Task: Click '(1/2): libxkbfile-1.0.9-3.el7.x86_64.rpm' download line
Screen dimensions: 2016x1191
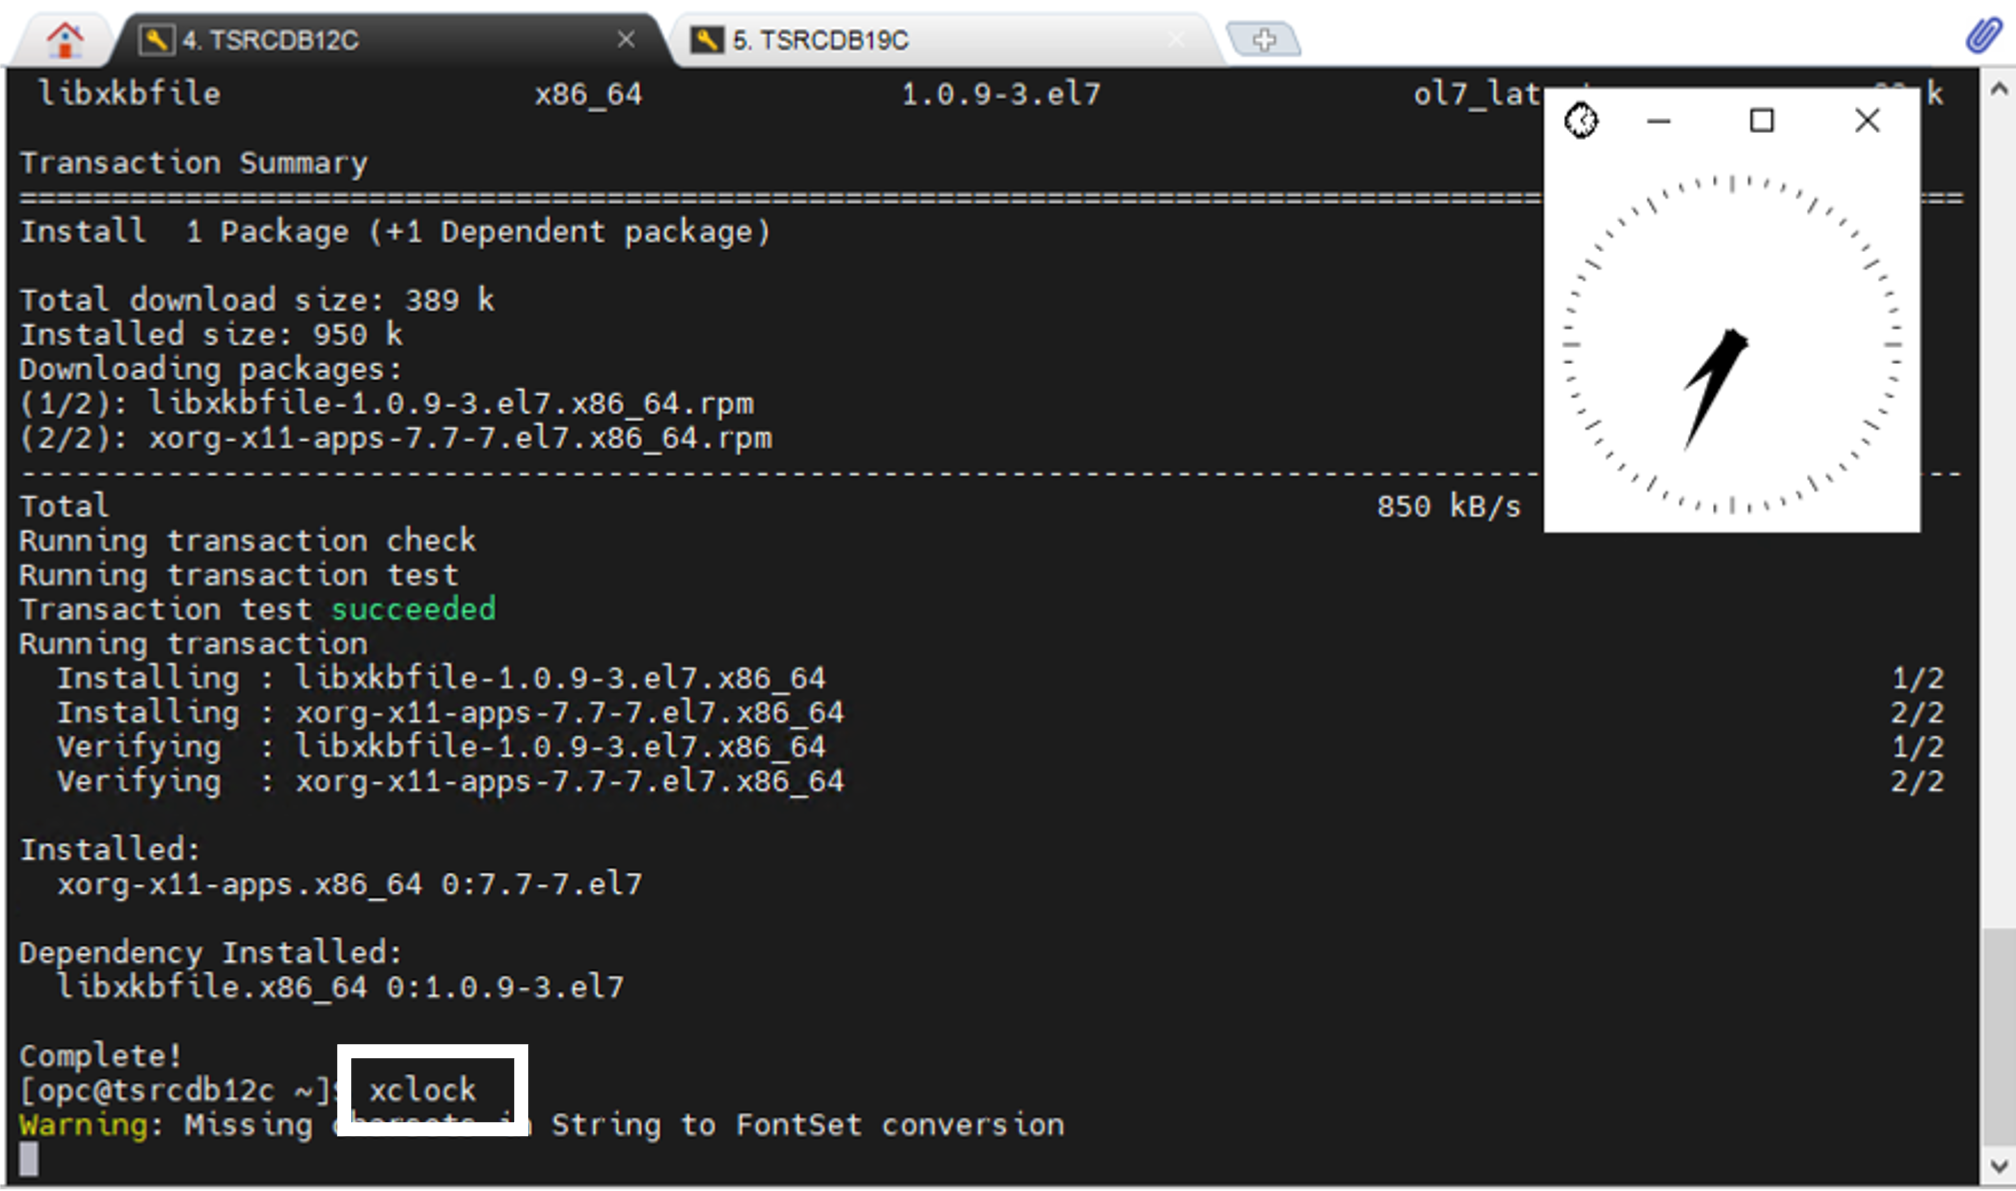Action: click(386, 404)
